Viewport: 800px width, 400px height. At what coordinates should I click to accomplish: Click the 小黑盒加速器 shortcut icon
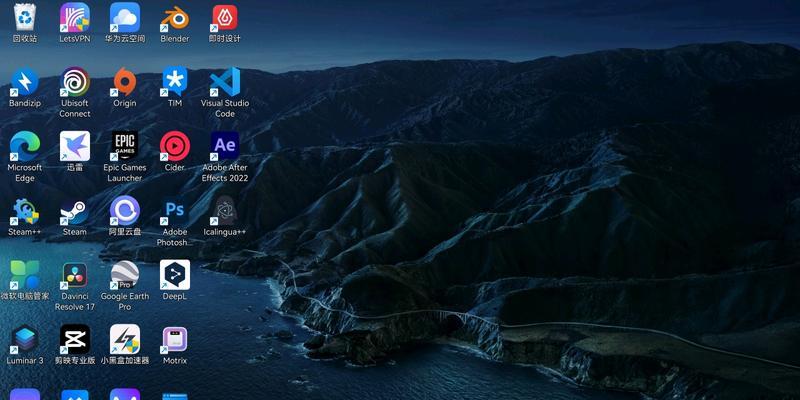tap(125, 339)
